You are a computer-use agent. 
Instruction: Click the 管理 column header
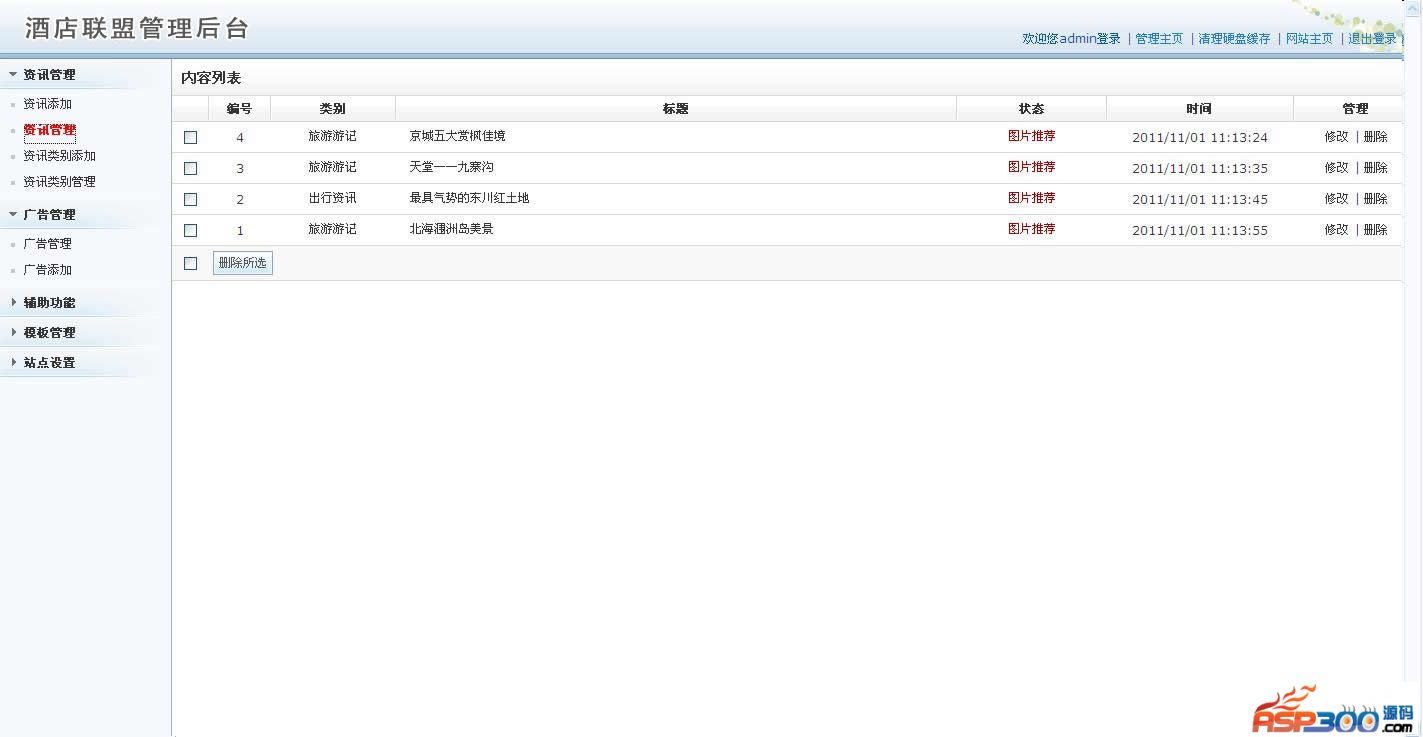tap(1356, 109)
